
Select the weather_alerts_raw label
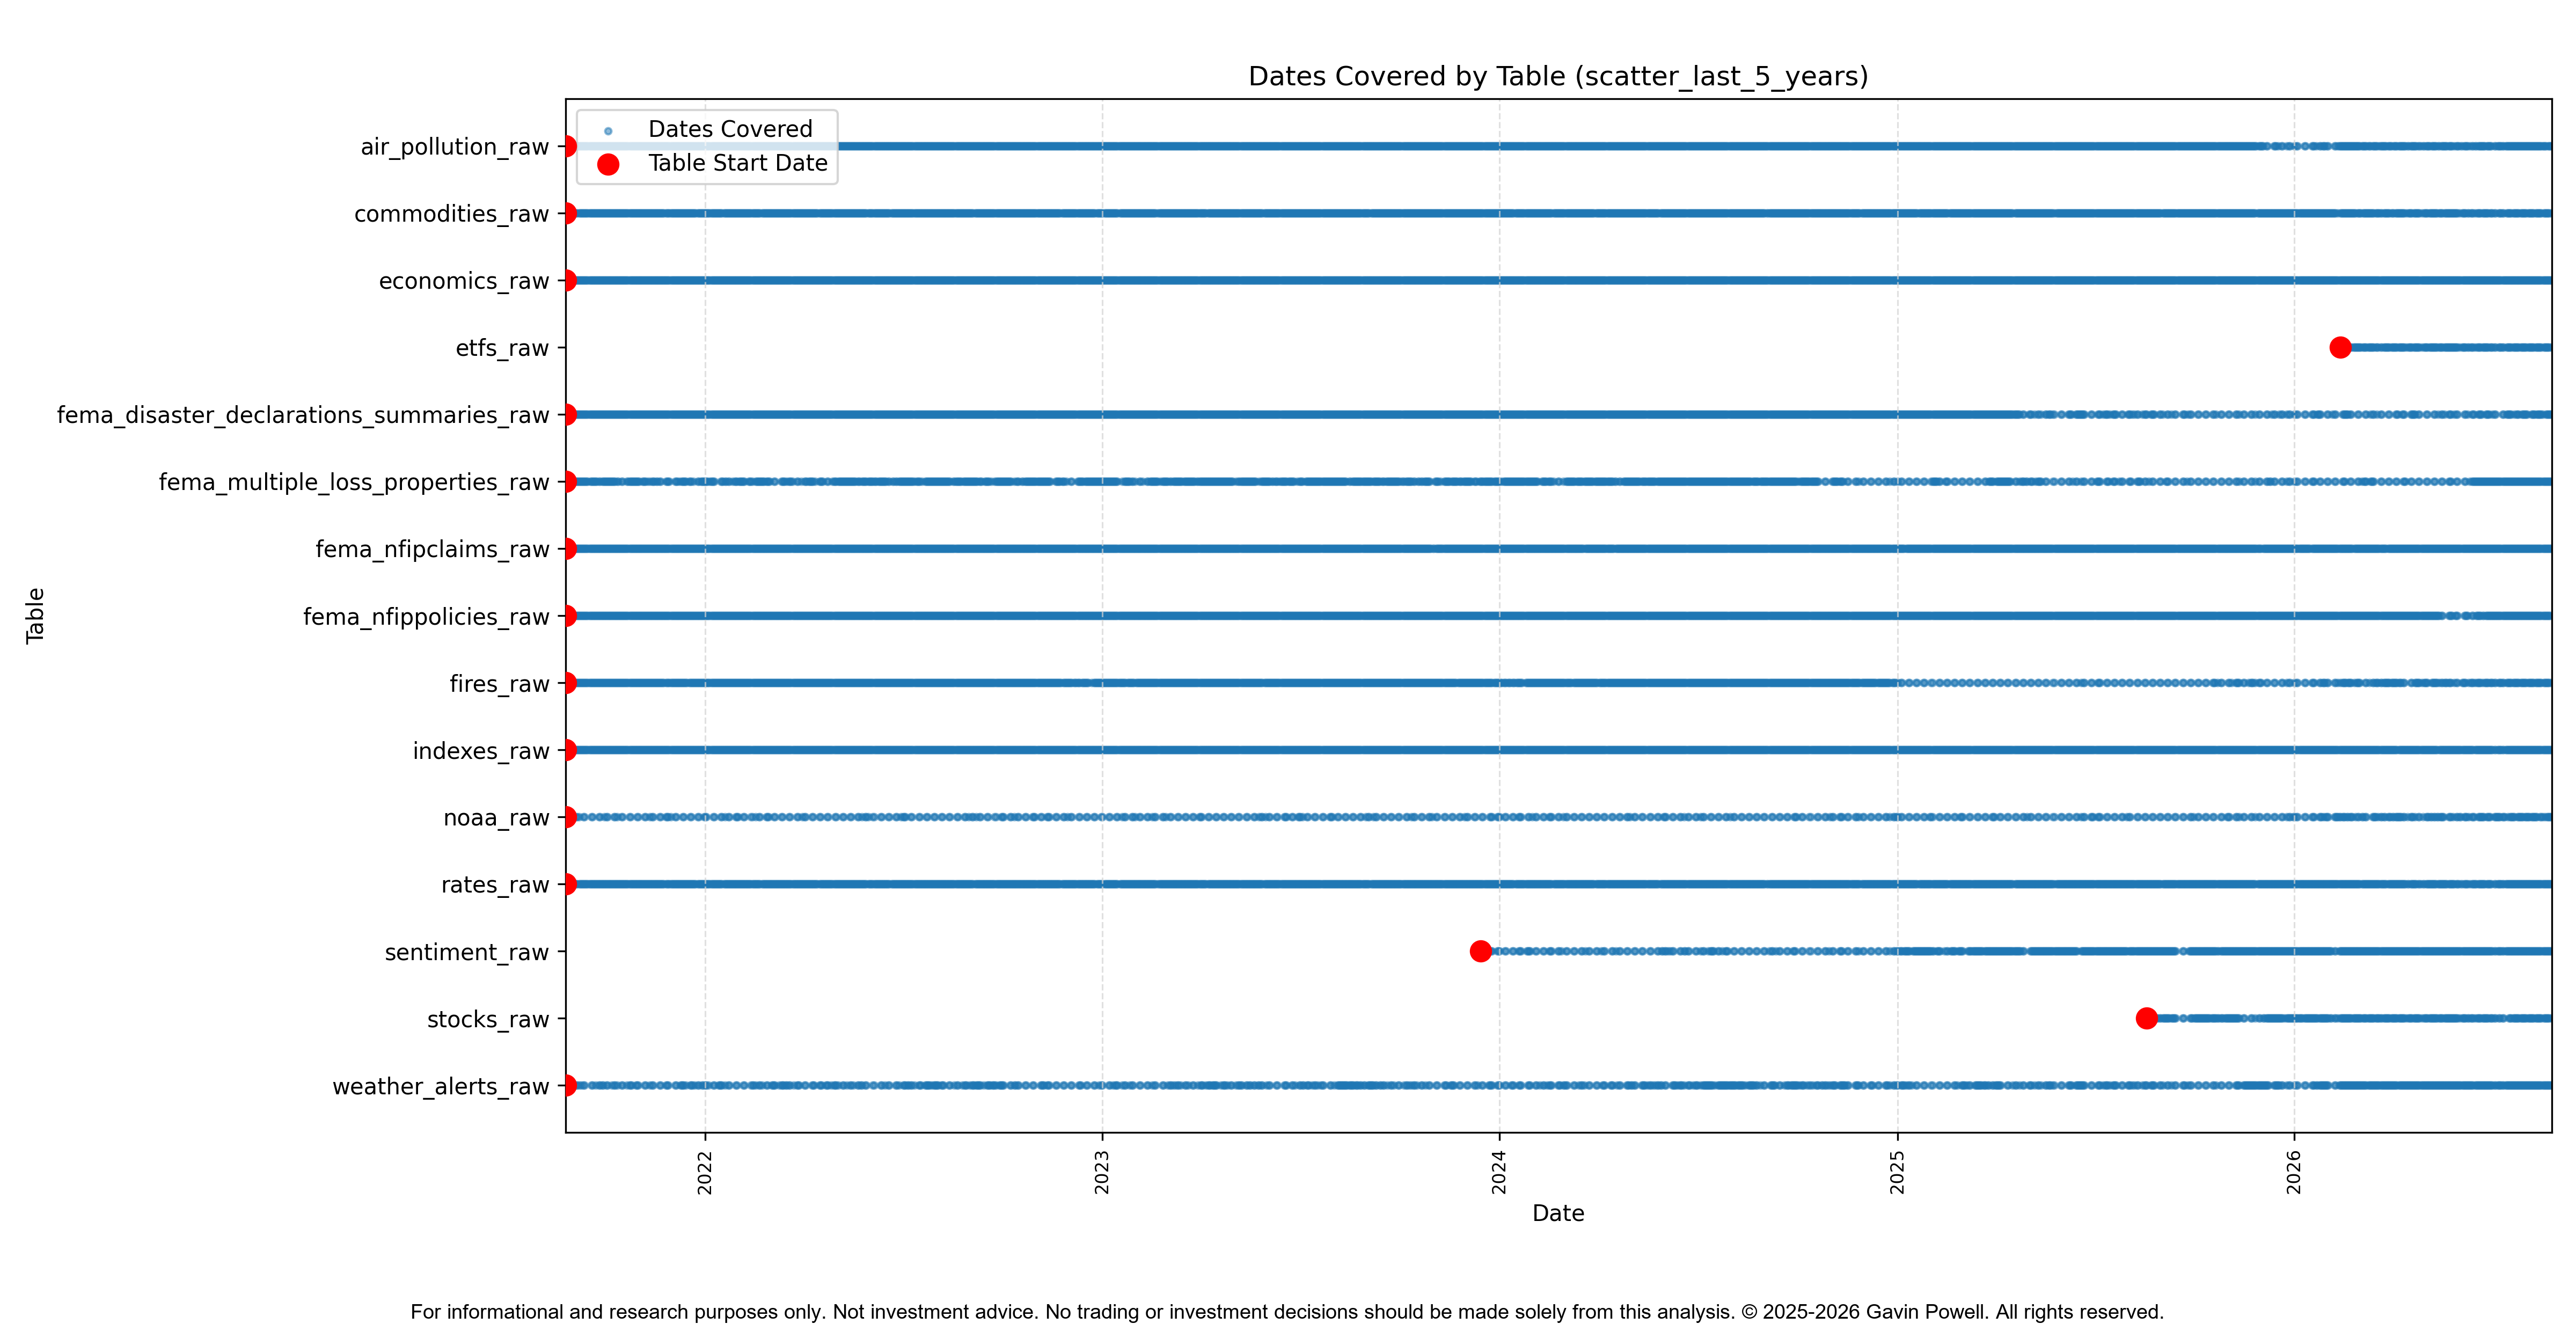(441, 1086)
